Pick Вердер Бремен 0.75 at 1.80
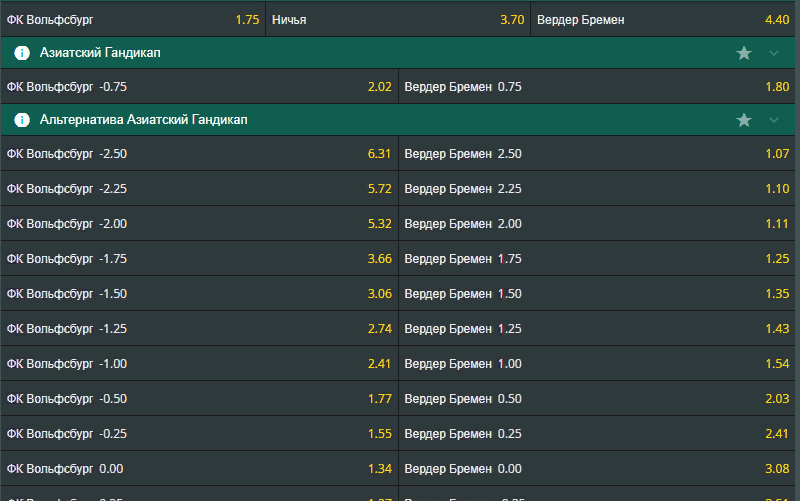 pos(597,87)
